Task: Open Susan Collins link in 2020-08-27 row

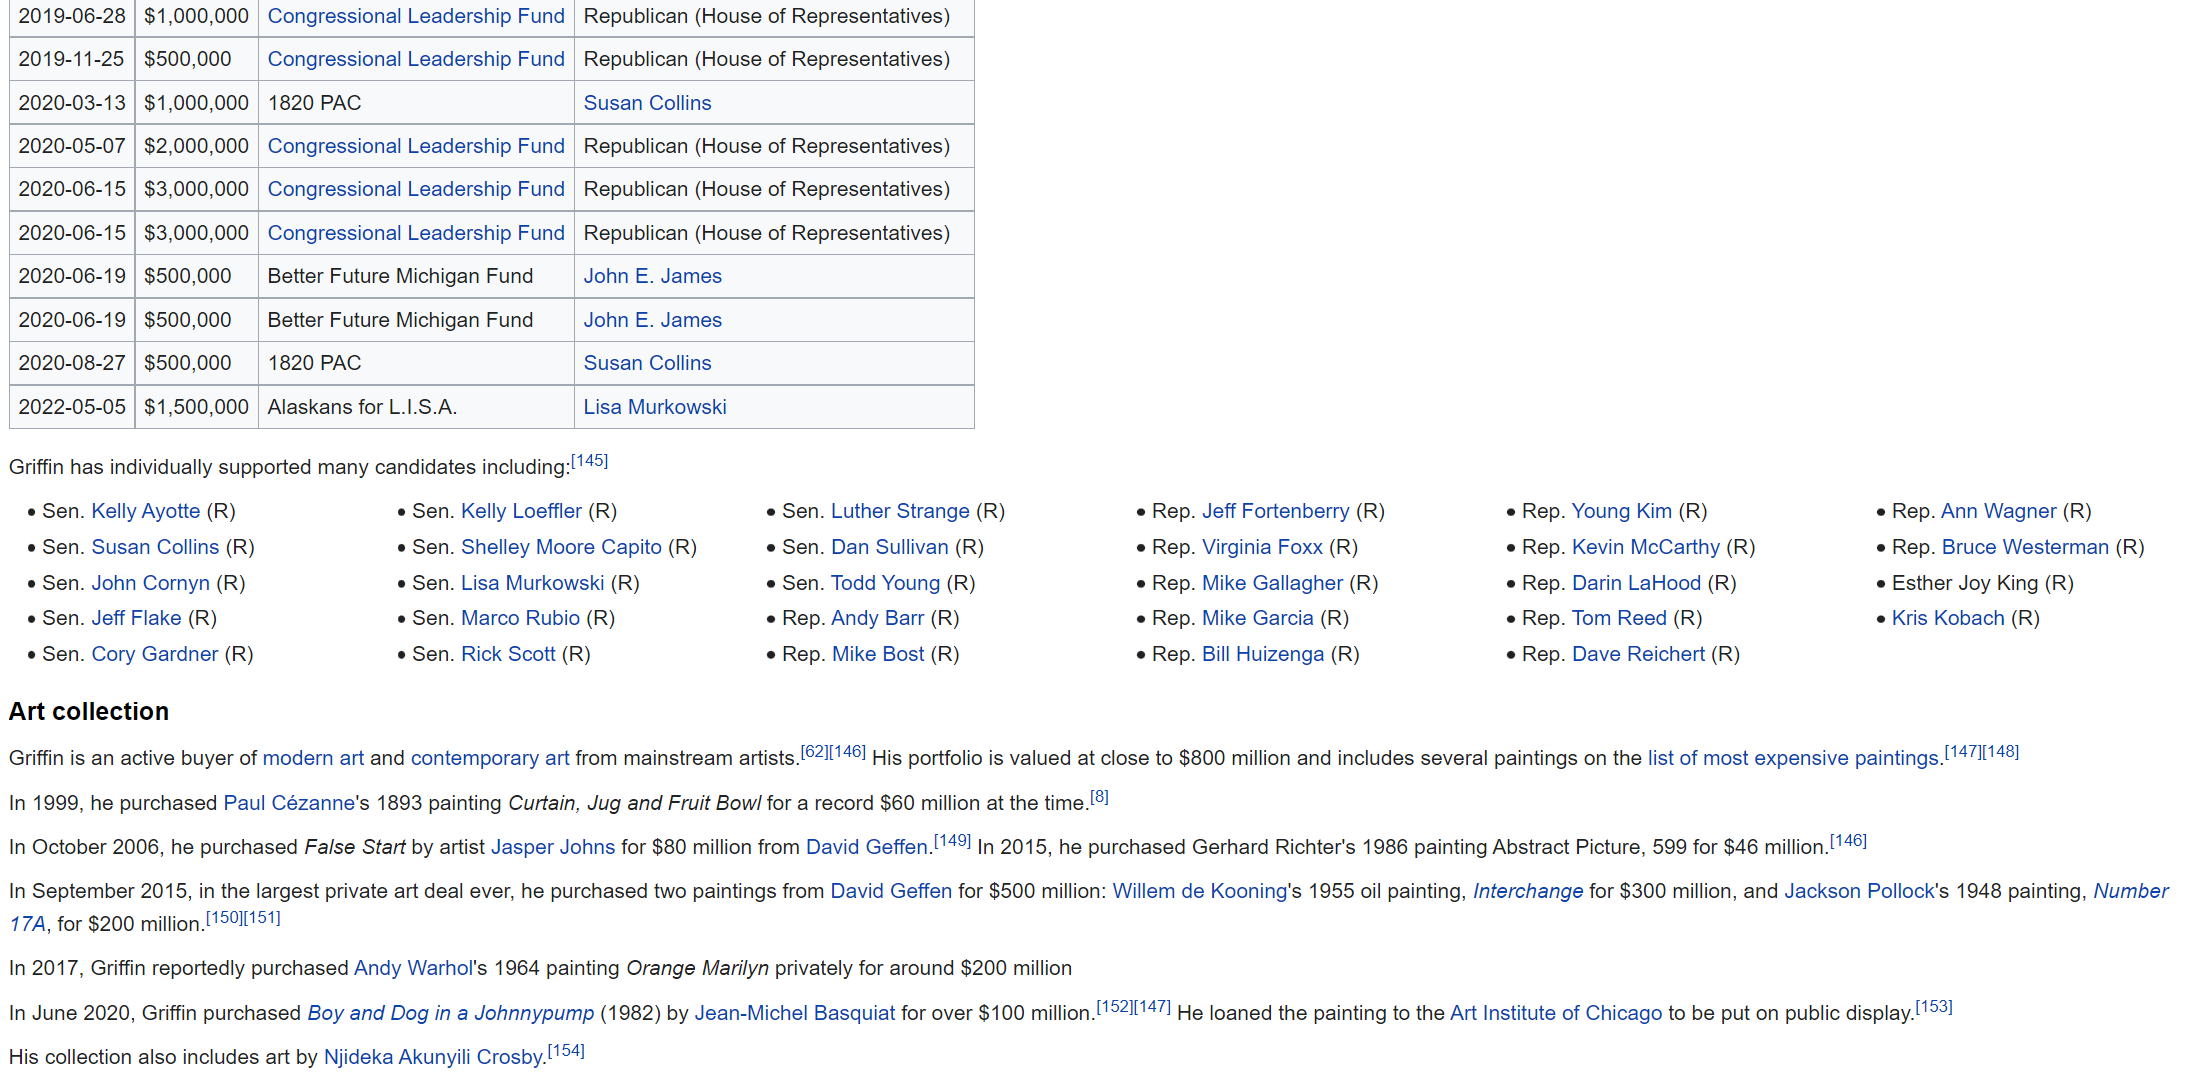Action: tap(647, 363)
